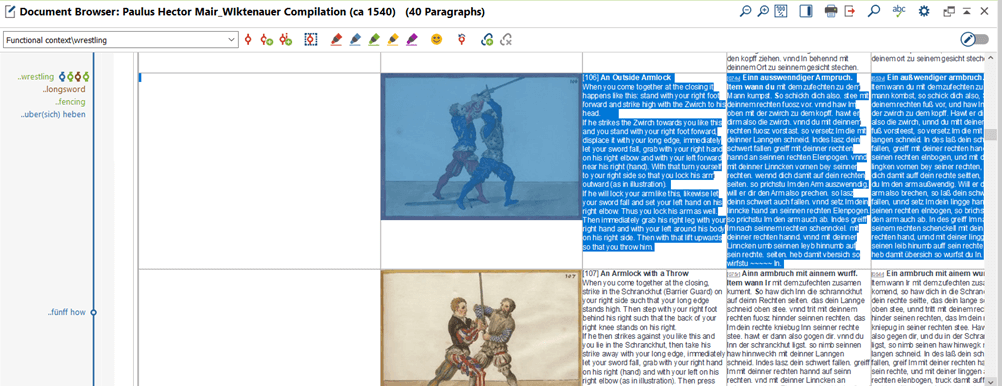
Task: Open the emoticode smiley icon
Action: 436,40
